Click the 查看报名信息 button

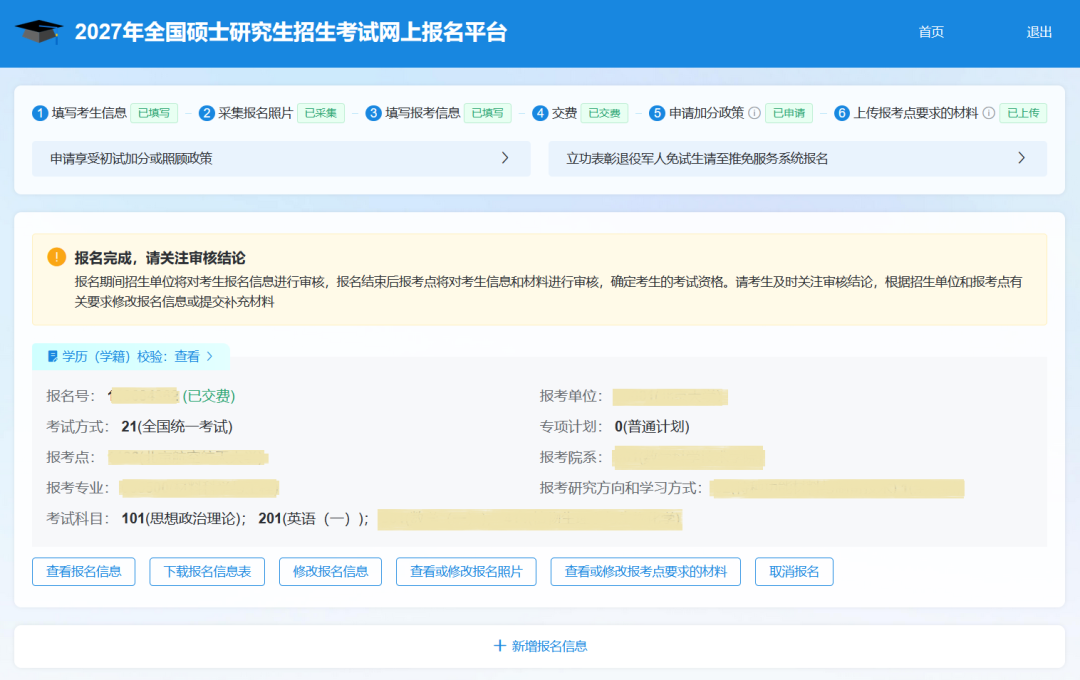(x=84, y=572)
